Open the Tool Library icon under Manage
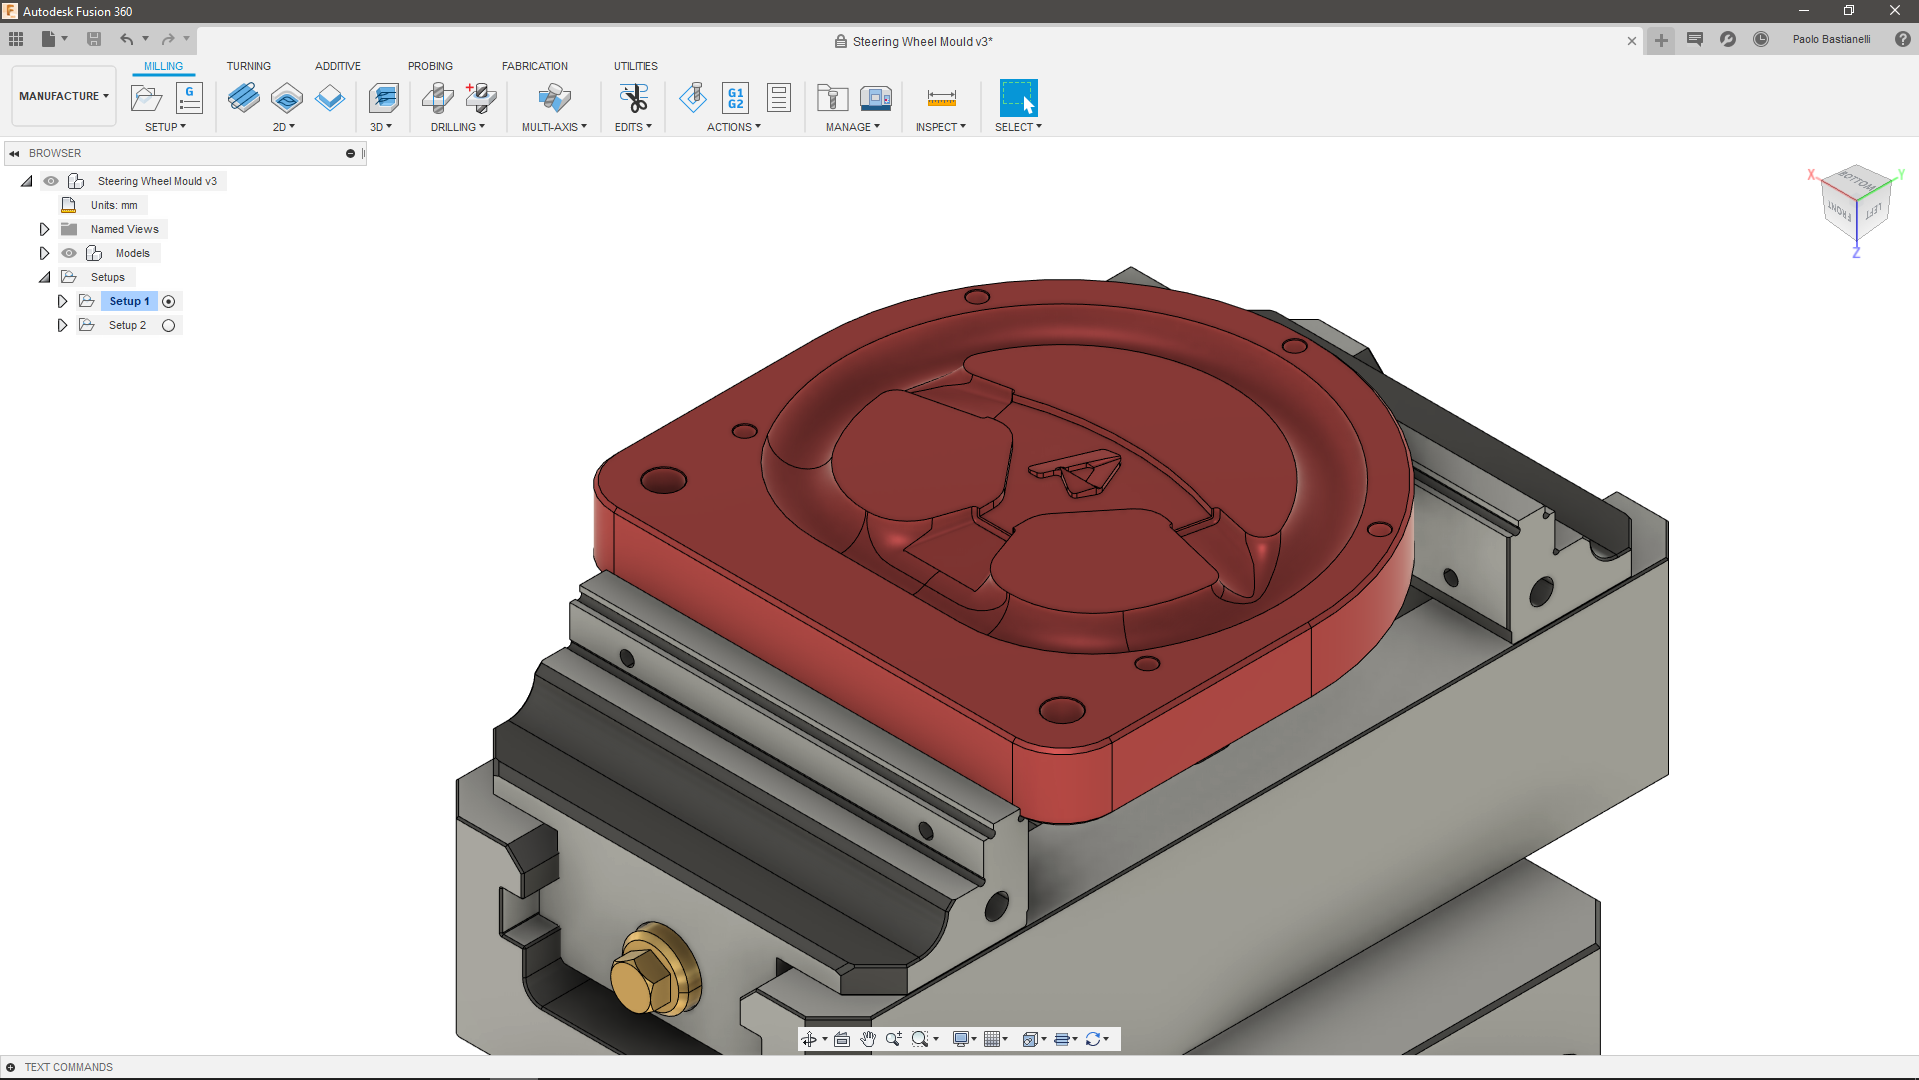The width and height of the screenshot is (1919, 1080). pyautogui.click(x=832, y=98)
